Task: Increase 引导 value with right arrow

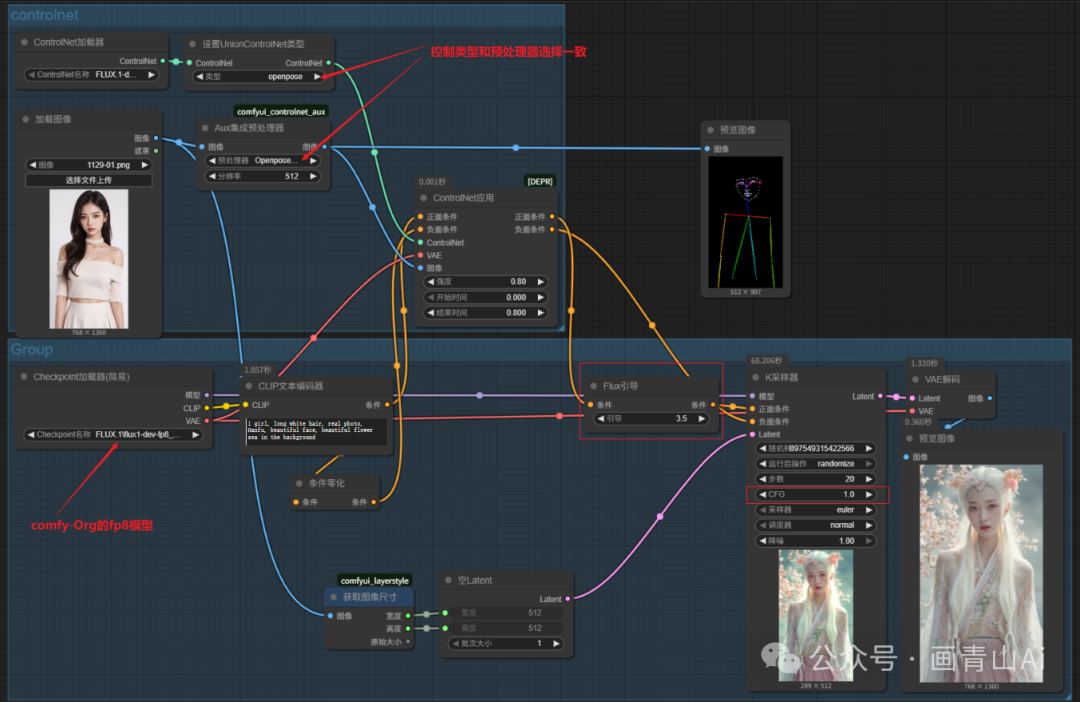Action: (x=702, y=419)
